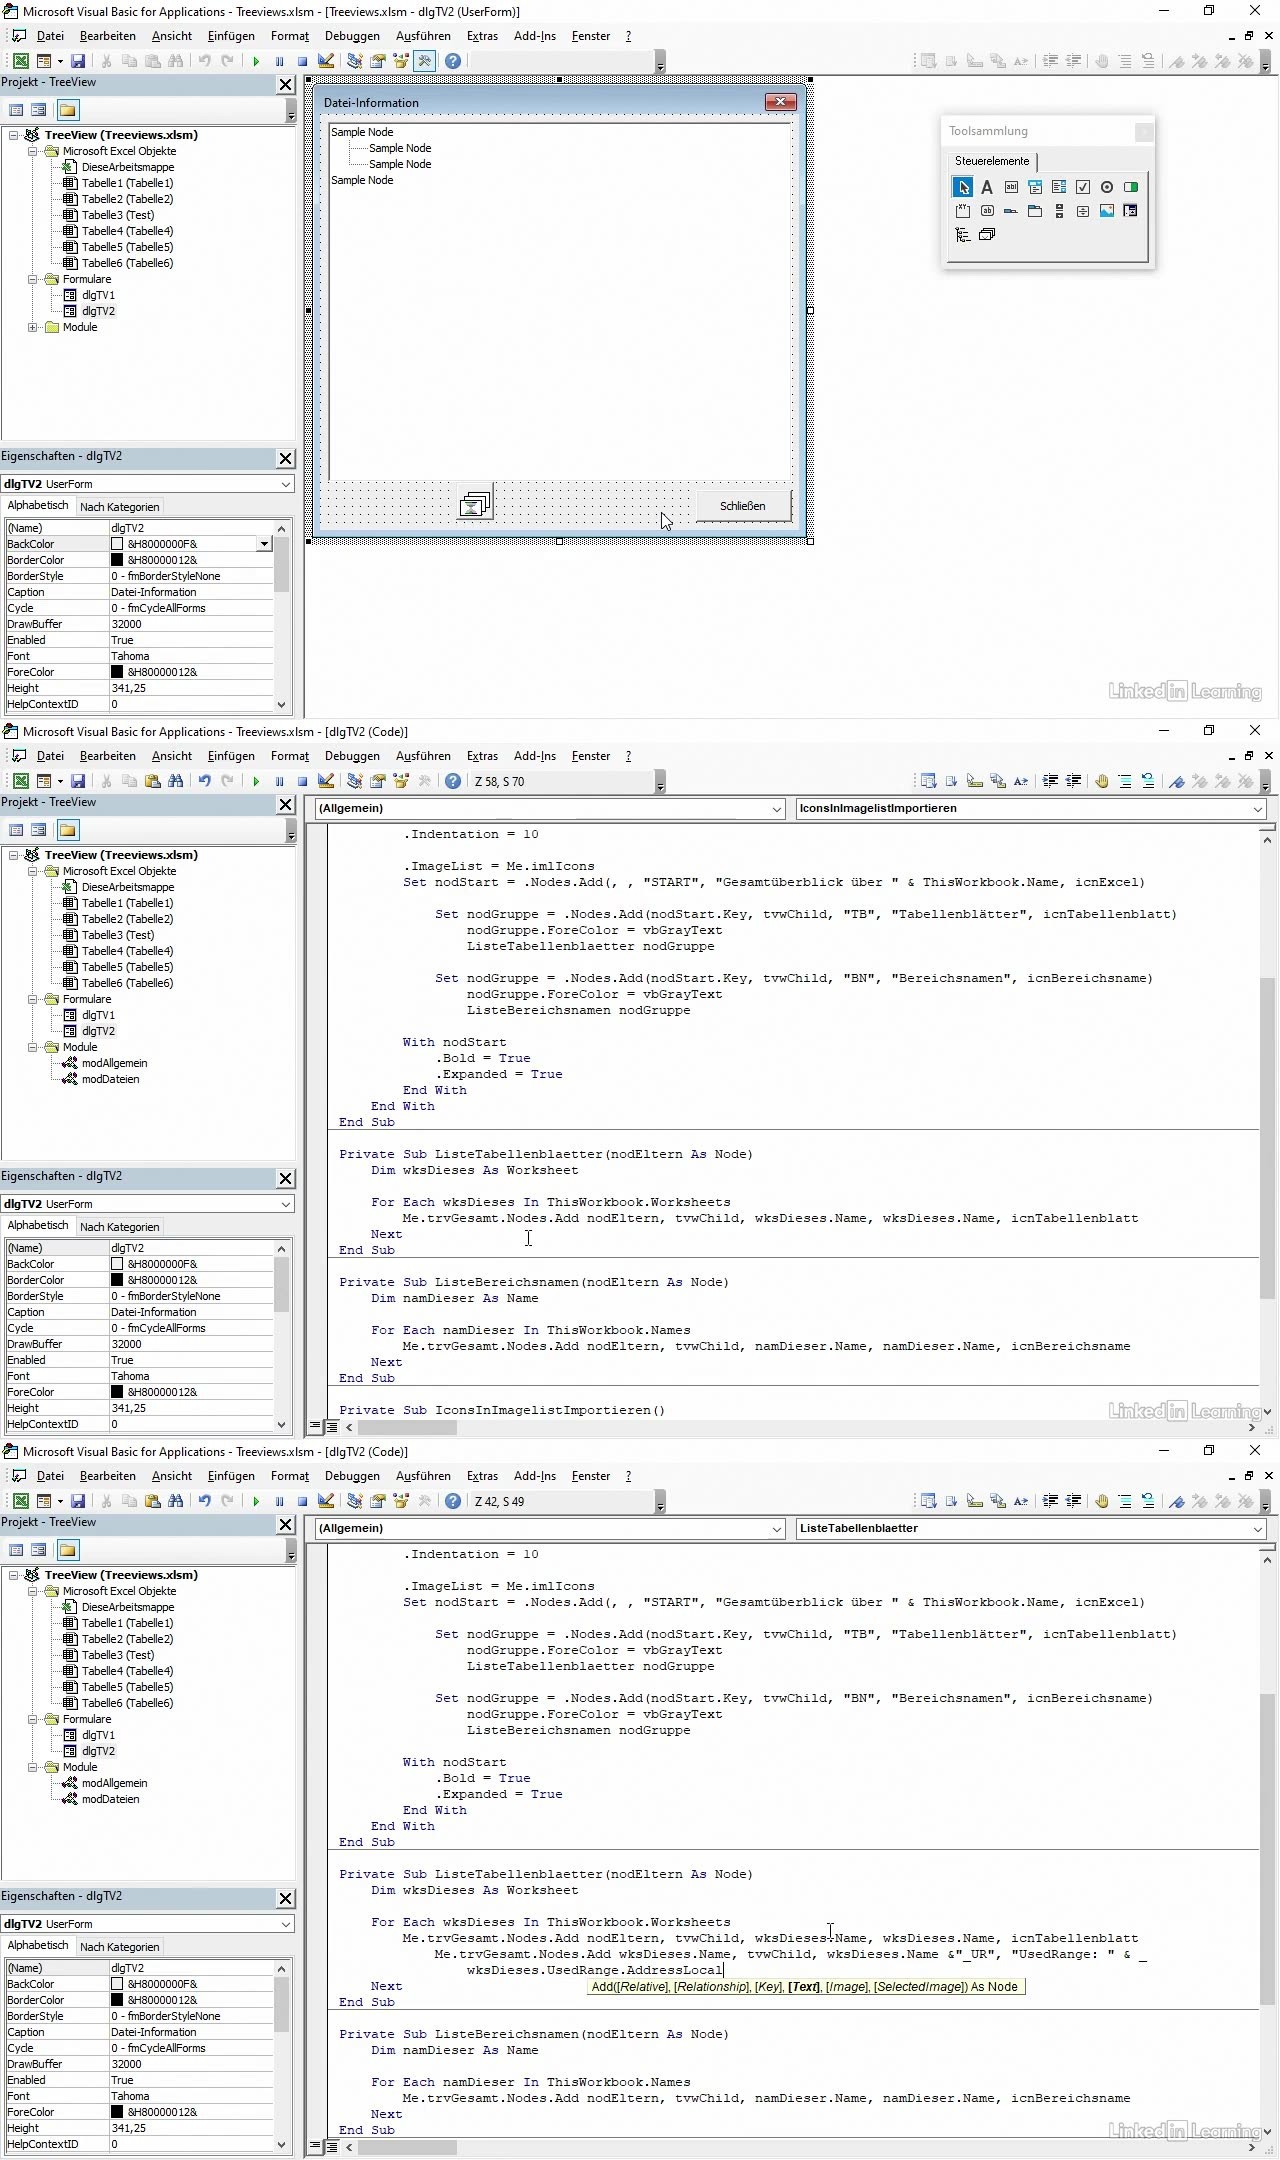This screenshot has width=1280, height=2160.
Task: Select the Label control in Toolsammlung
Action: point(986,187)
